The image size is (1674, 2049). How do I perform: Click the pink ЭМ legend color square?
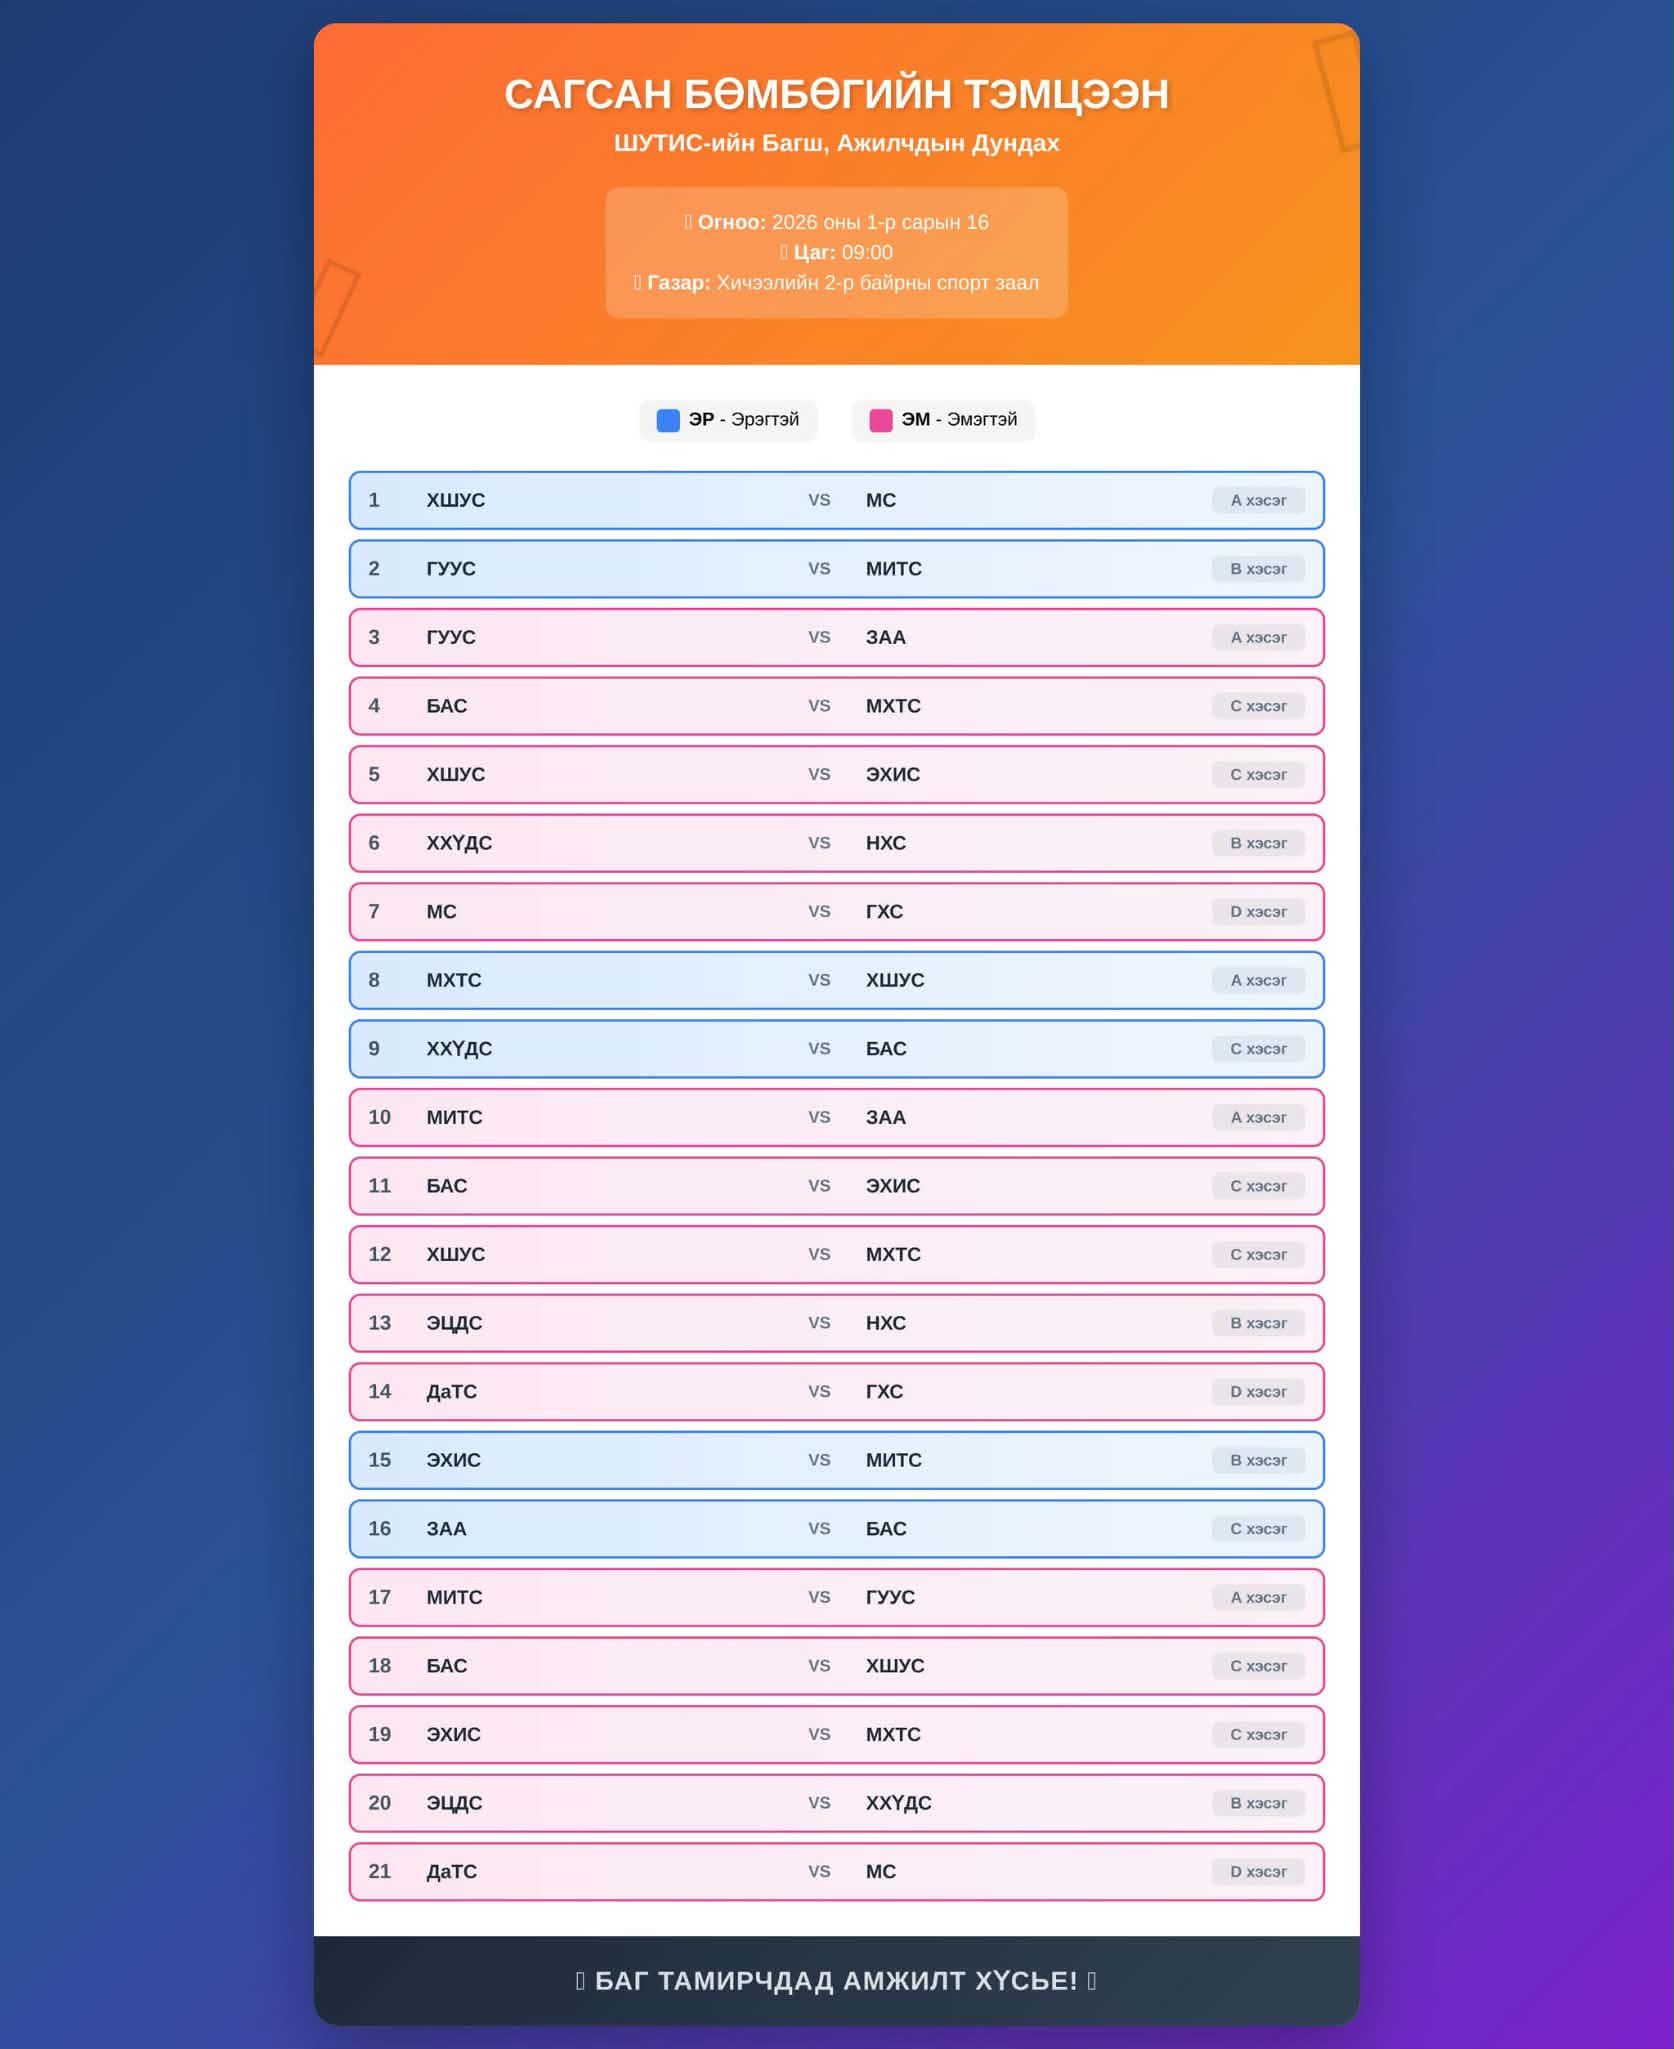tap(881, 420)
